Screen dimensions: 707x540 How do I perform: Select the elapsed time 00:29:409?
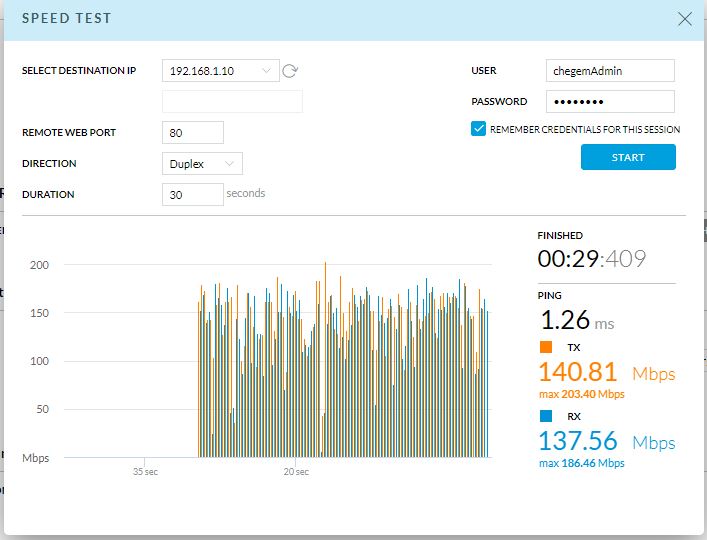pyautogui.click(x=592, y=259)
